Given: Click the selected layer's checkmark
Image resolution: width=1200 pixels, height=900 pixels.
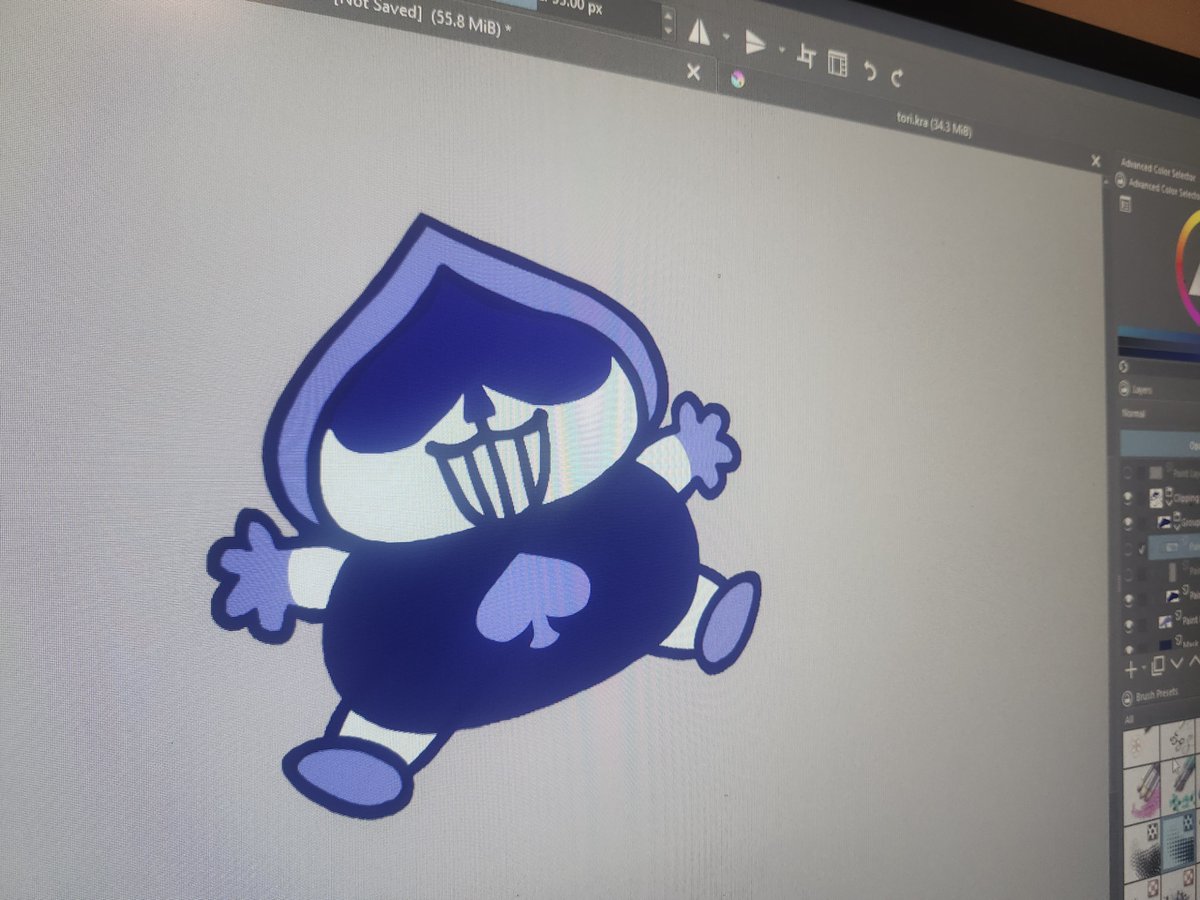Looking at the screenshot, I should point(1142,549).
